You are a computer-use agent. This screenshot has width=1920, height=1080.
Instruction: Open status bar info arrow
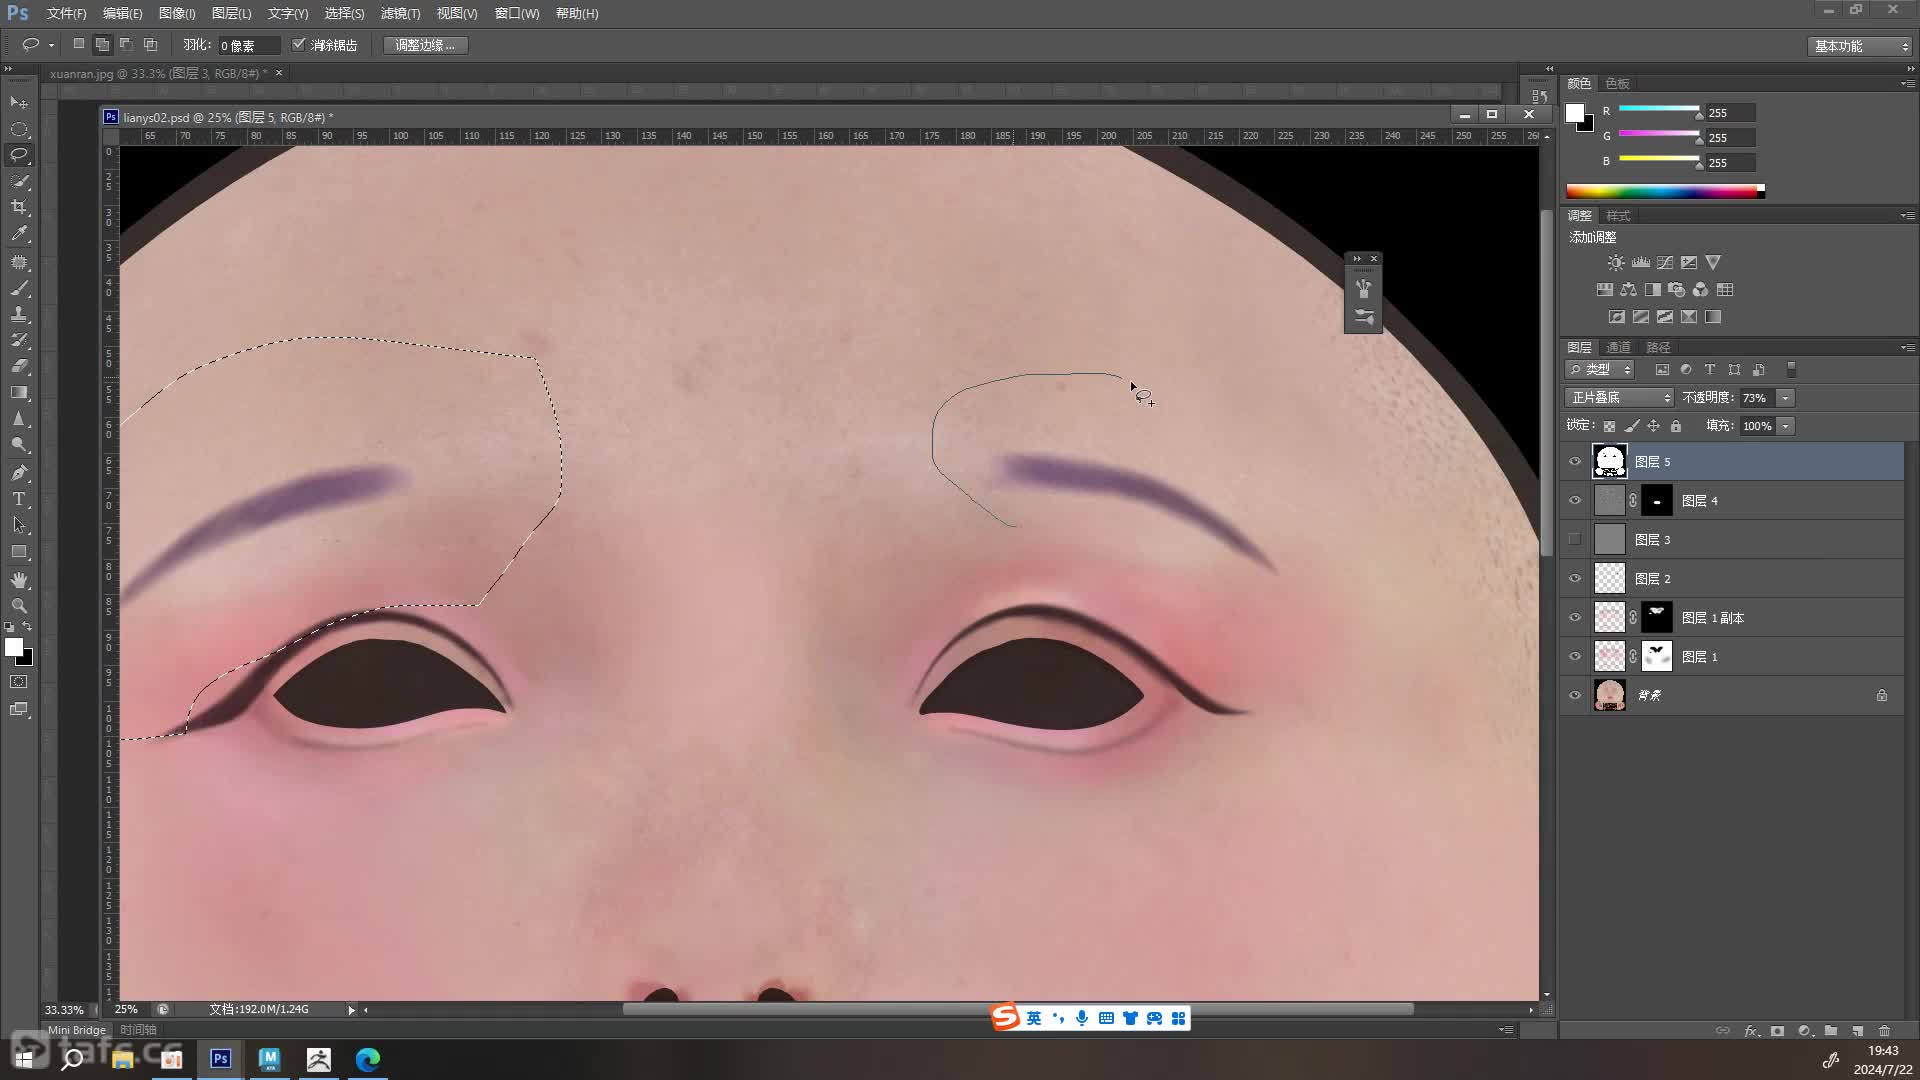click(351, 1010)
